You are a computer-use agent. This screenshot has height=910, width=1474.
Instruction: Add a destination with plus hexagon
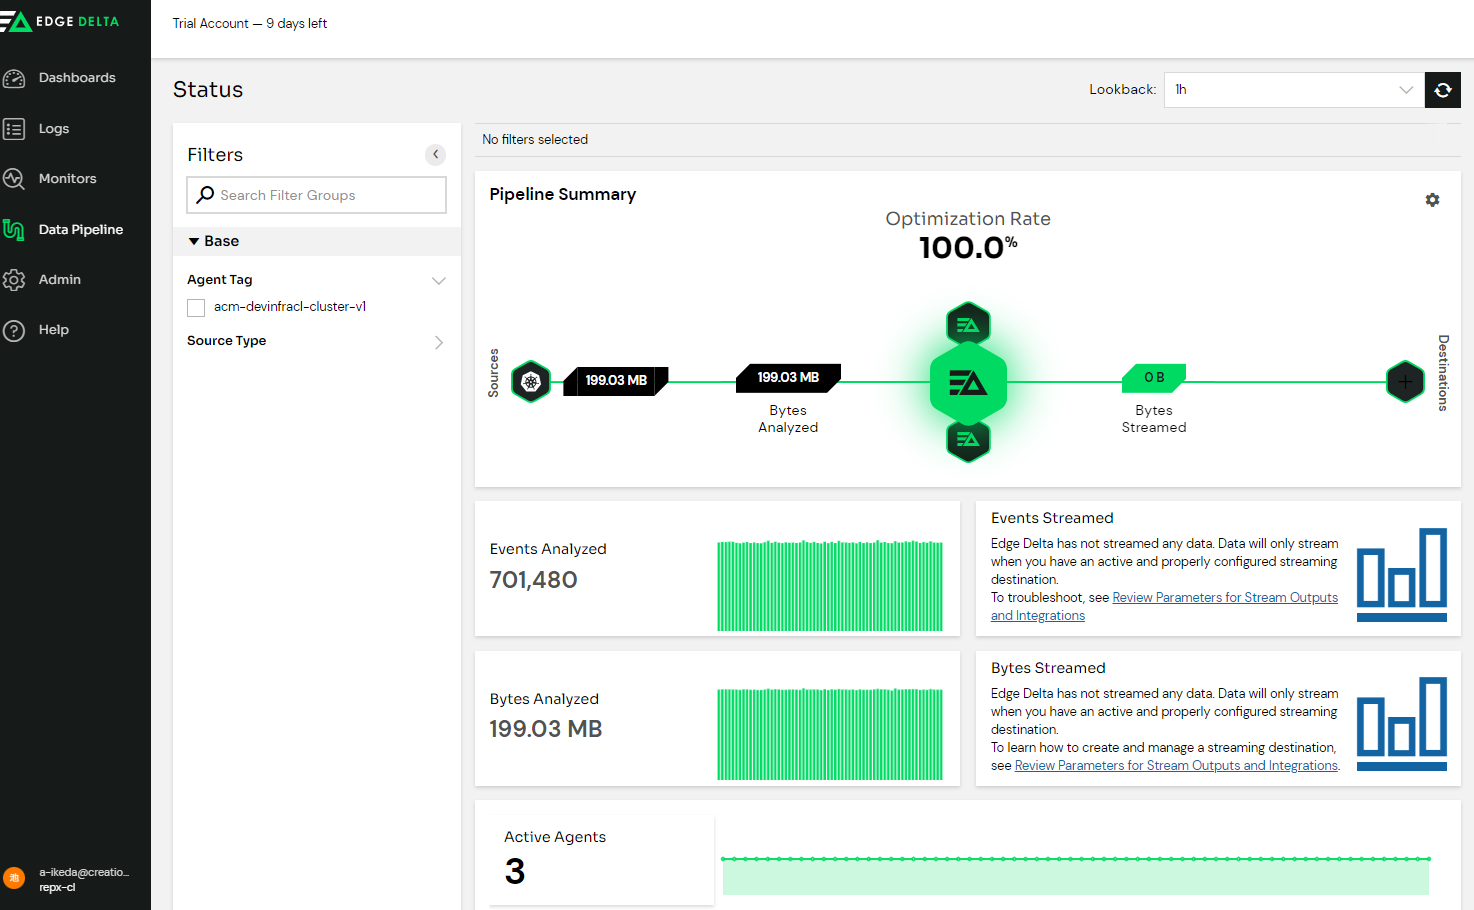pos(1405,382)
